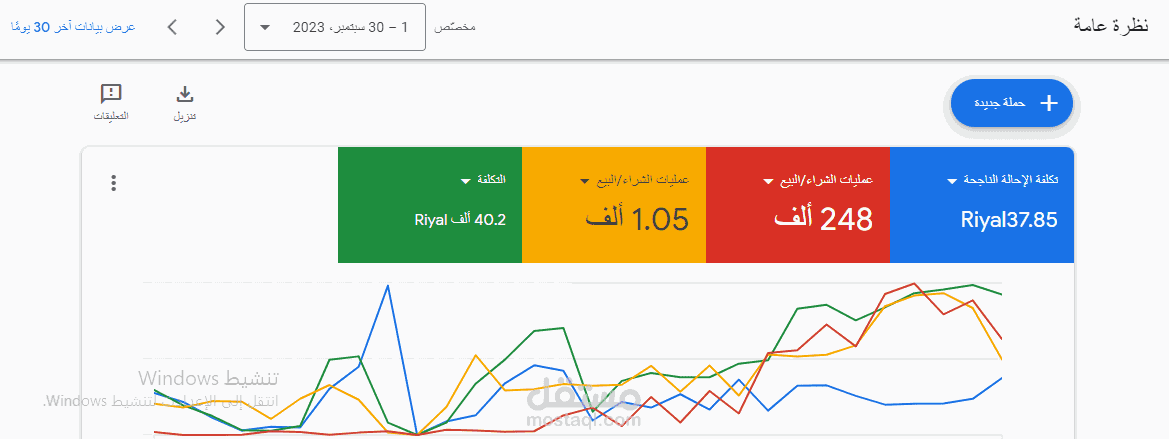Click the حملة جديدة new campaign button
Screen dimensions: 1169x439
(x=1012, y=104)
